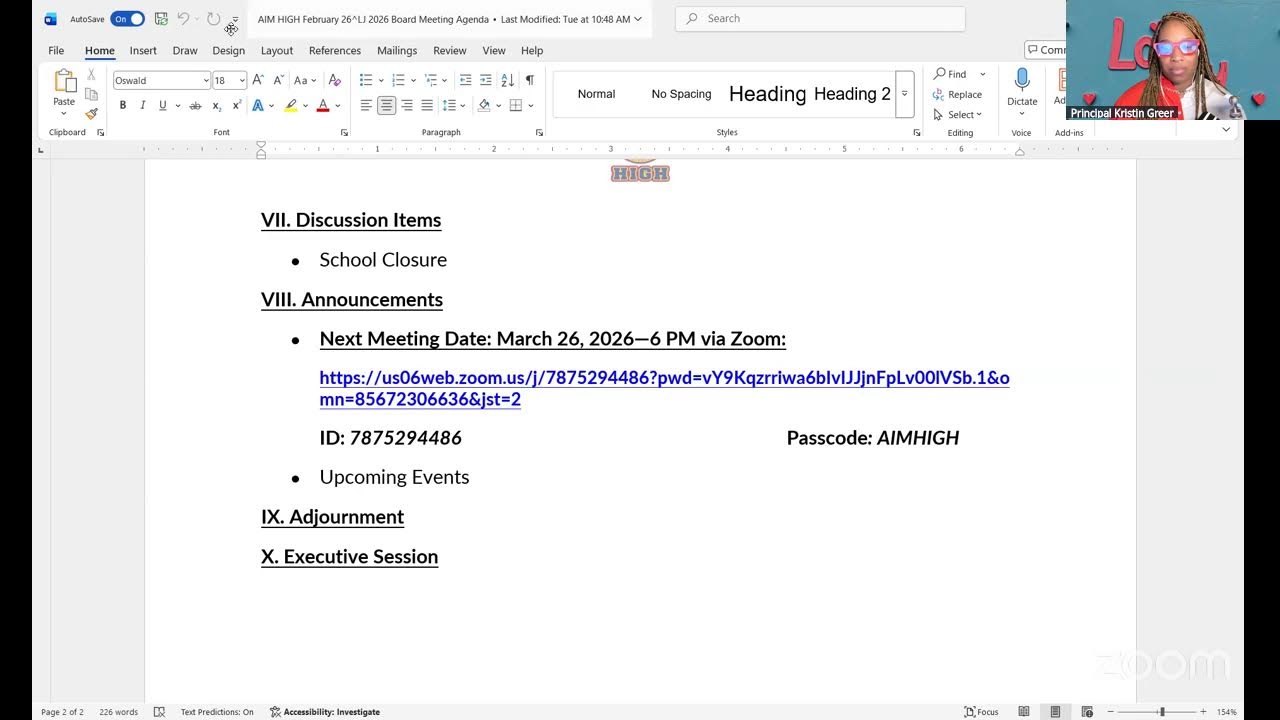
Task: Switch to the References tab
Action: pos(335,50)
